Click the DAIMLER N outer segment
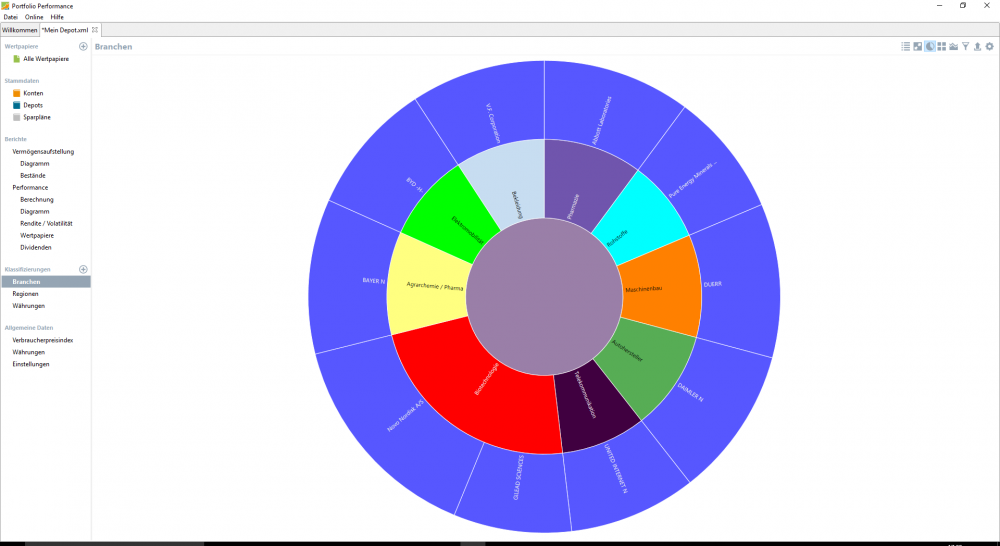Screen dimensions: 1000x546 (x=708, y=408)
